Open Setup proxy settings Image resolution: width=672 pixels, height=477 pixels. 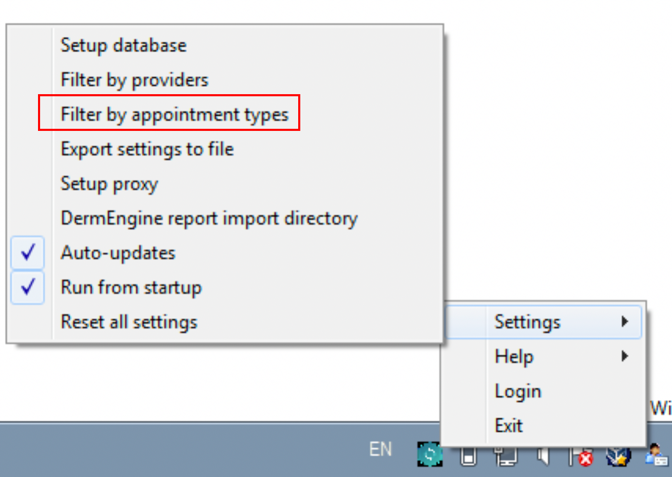pyautogui.click(x=109, y=184)
